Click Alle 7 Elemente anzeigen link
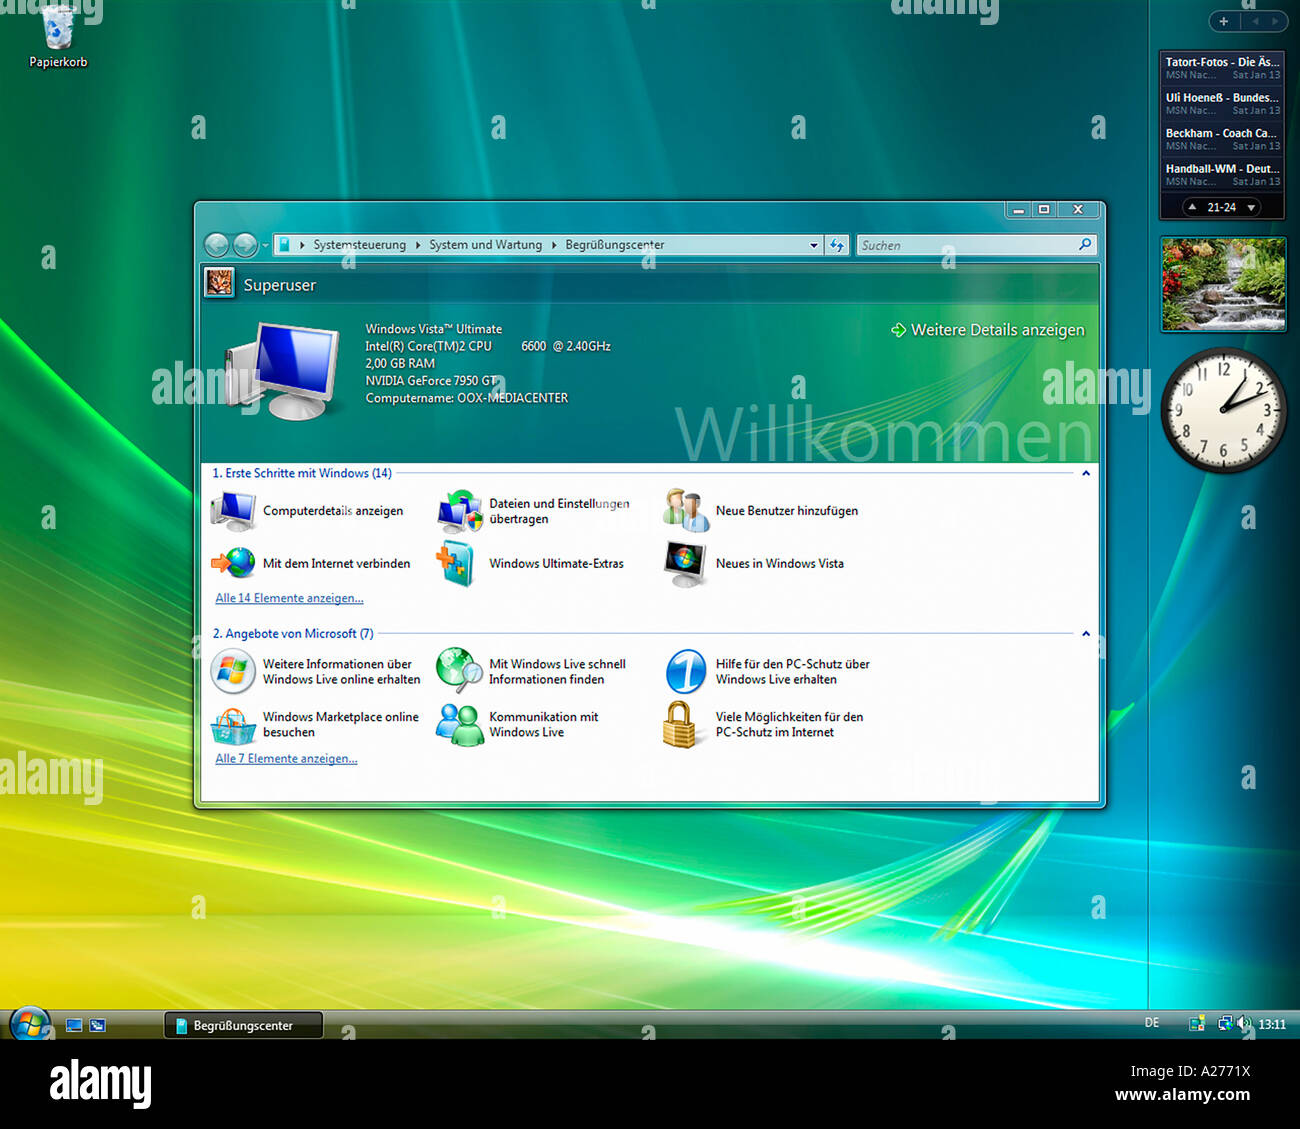 pyautogui.click(x=286, y=759)
